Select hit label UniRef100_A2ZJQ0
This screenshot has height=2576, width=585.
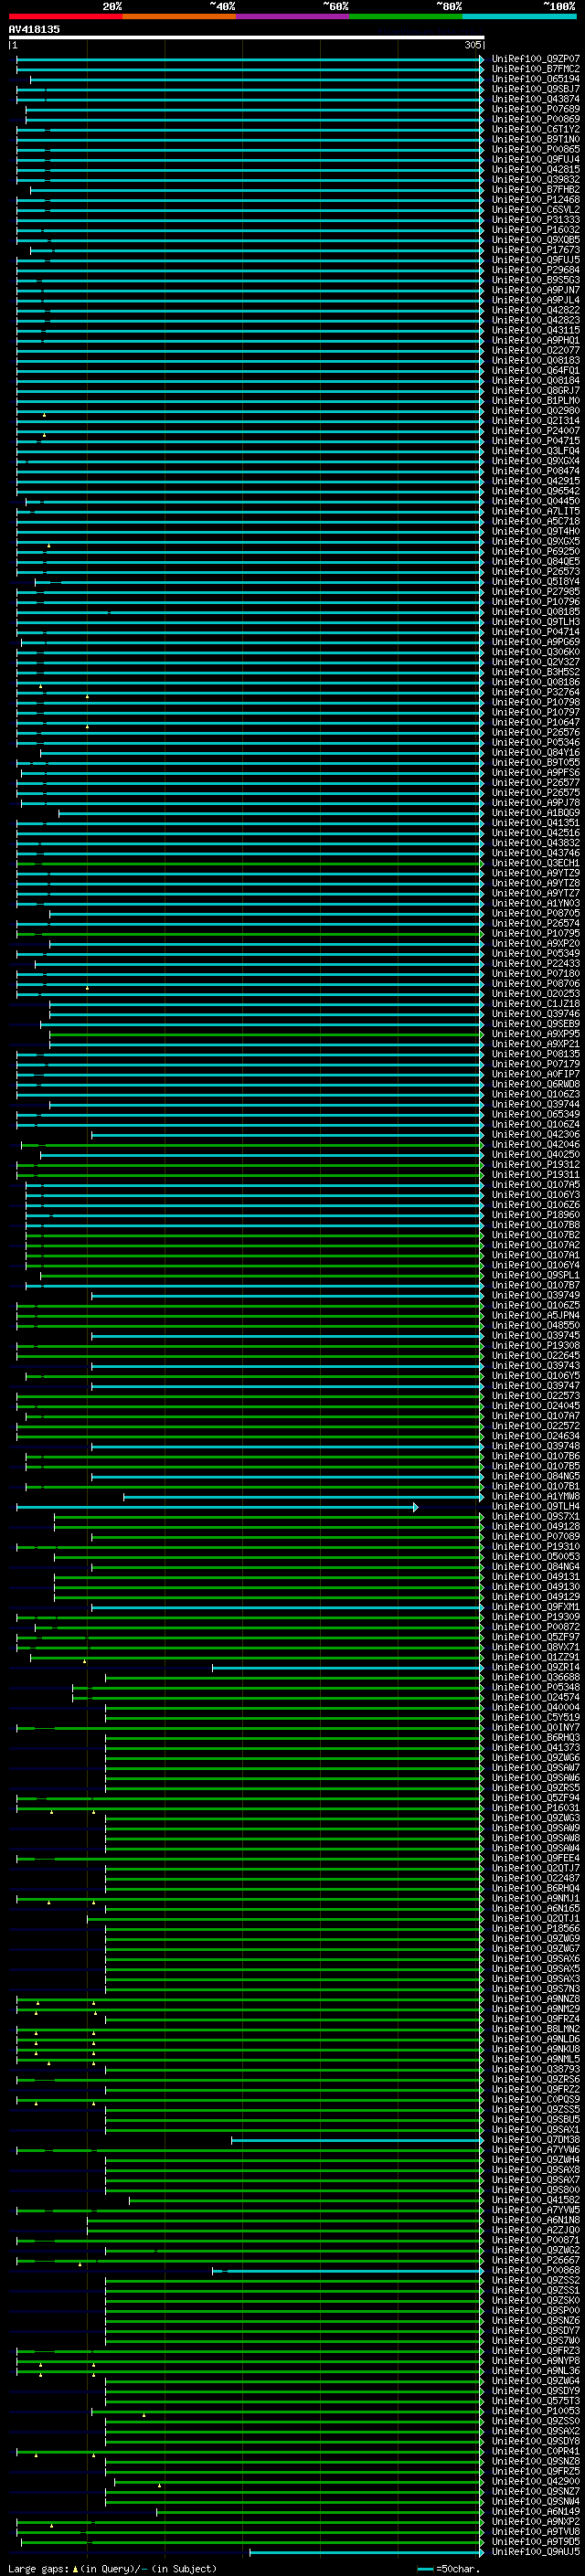[x=536, y=2230]
